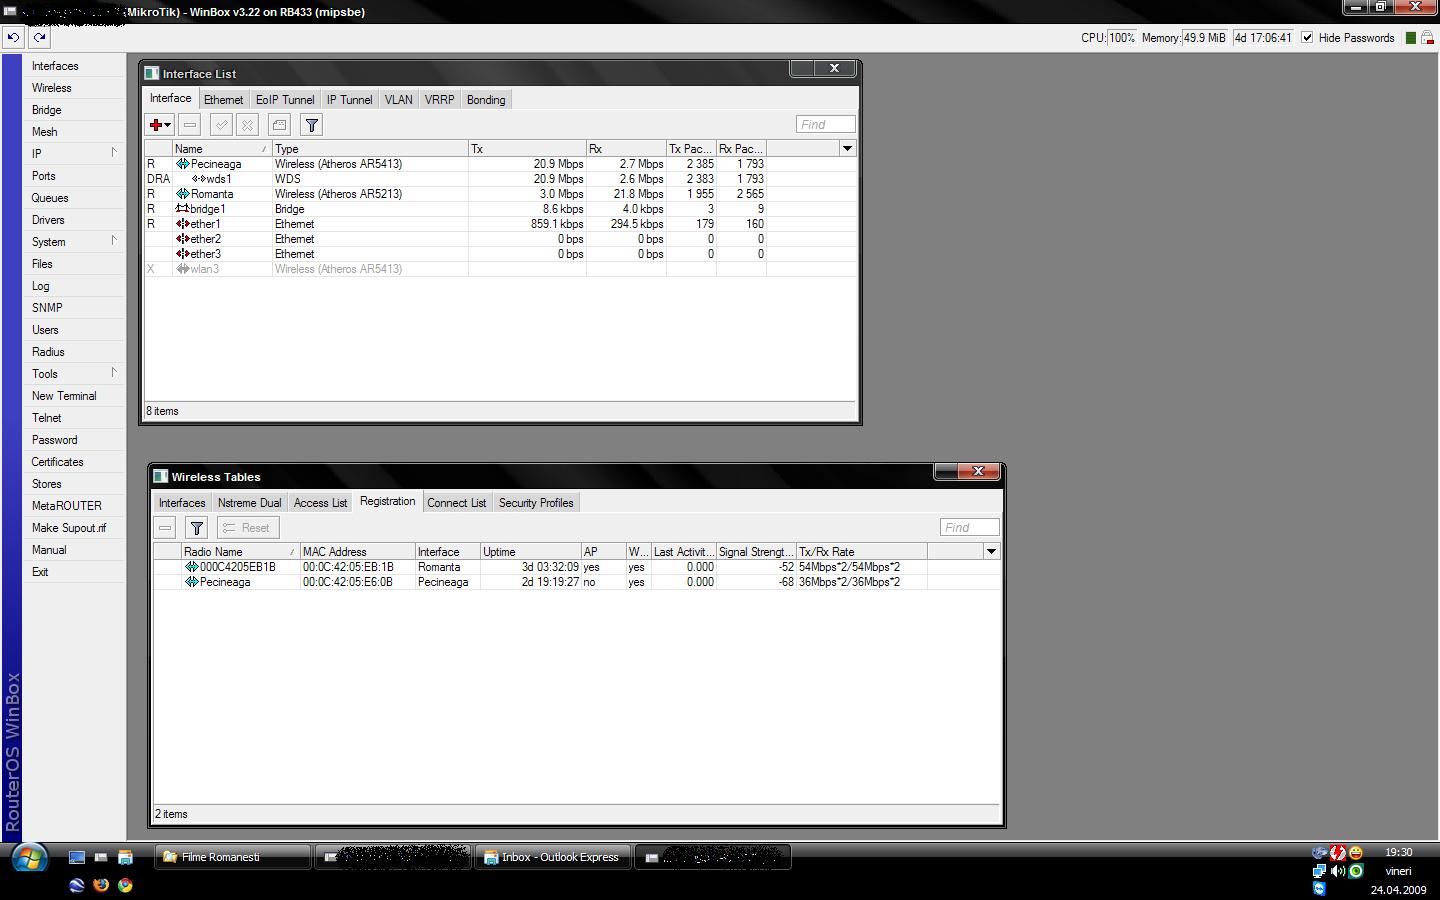Click the Filter funnel in Interface List
The height and width of the screenshot is (900, 1440).
pos(311,125)
